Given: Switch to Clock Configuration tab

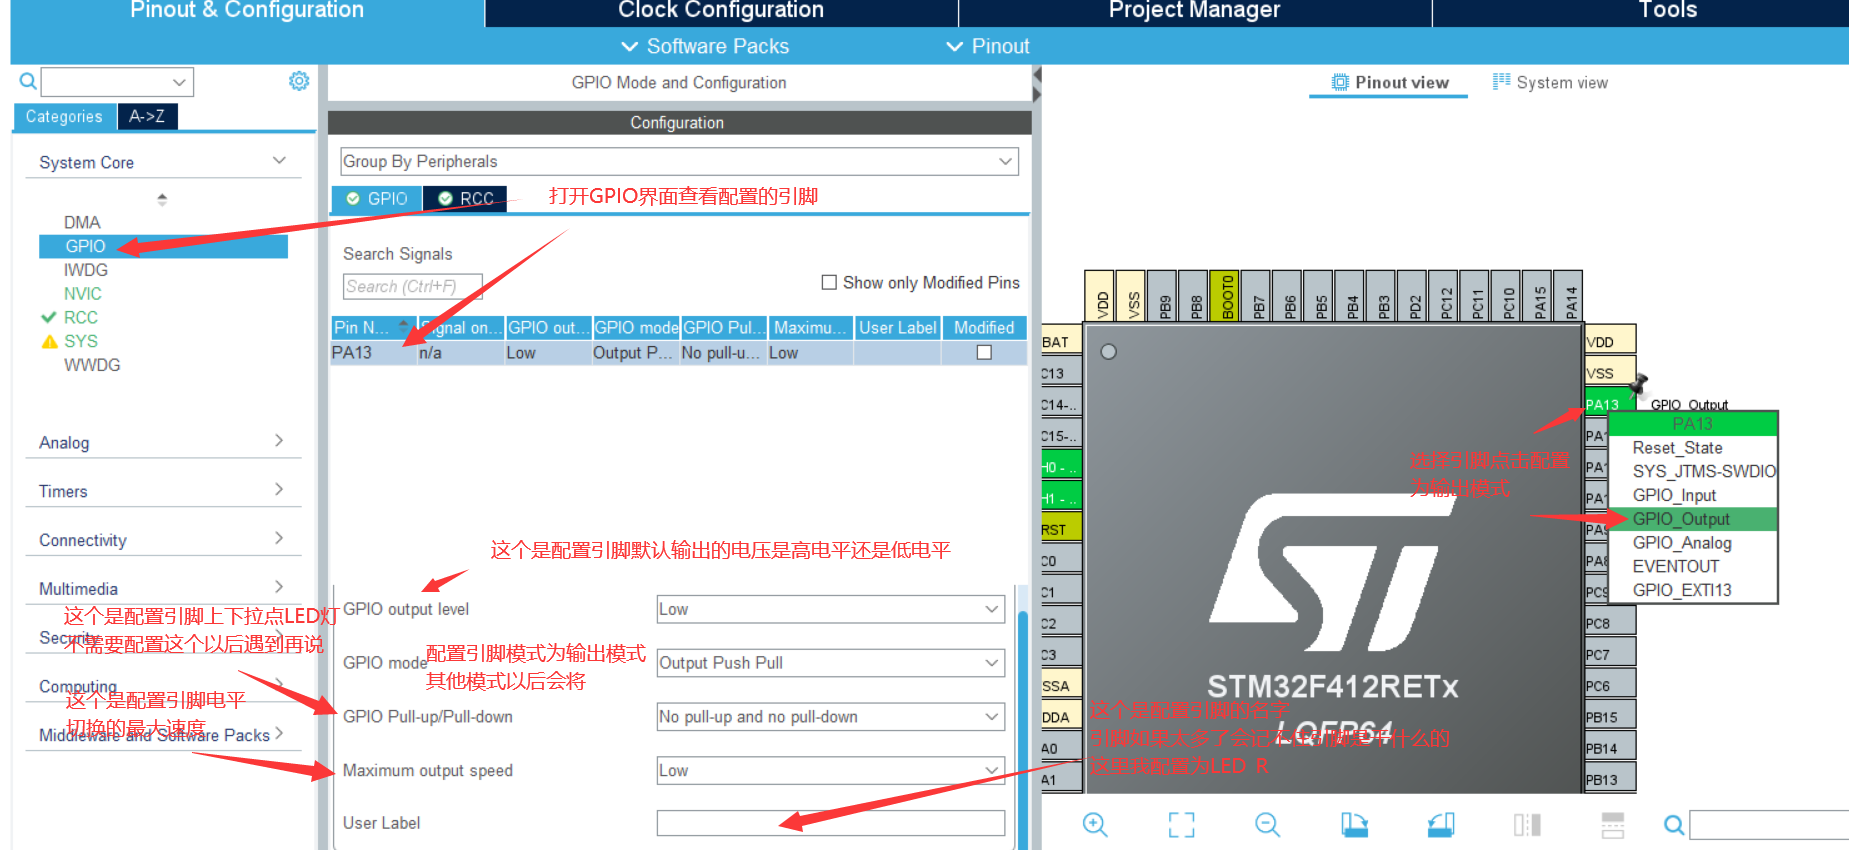Looking at the screenshot, I should click(720, 11).
